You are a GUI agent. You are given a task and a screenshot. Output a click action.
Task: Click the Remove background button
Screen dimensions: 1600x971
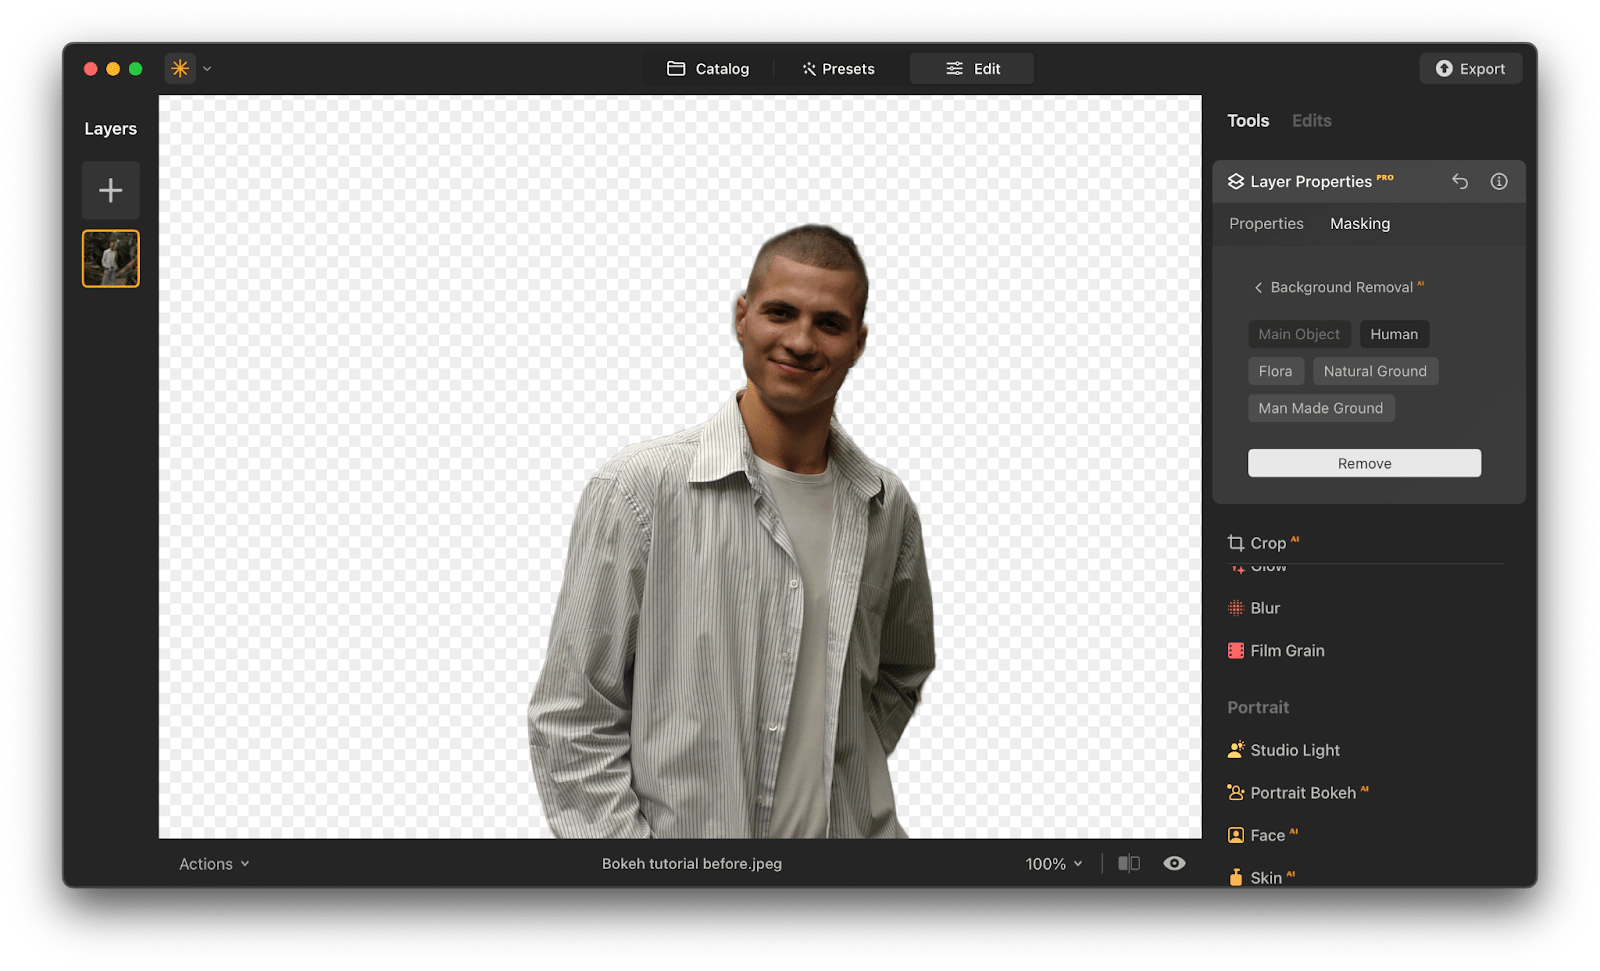click(1364, 462)
